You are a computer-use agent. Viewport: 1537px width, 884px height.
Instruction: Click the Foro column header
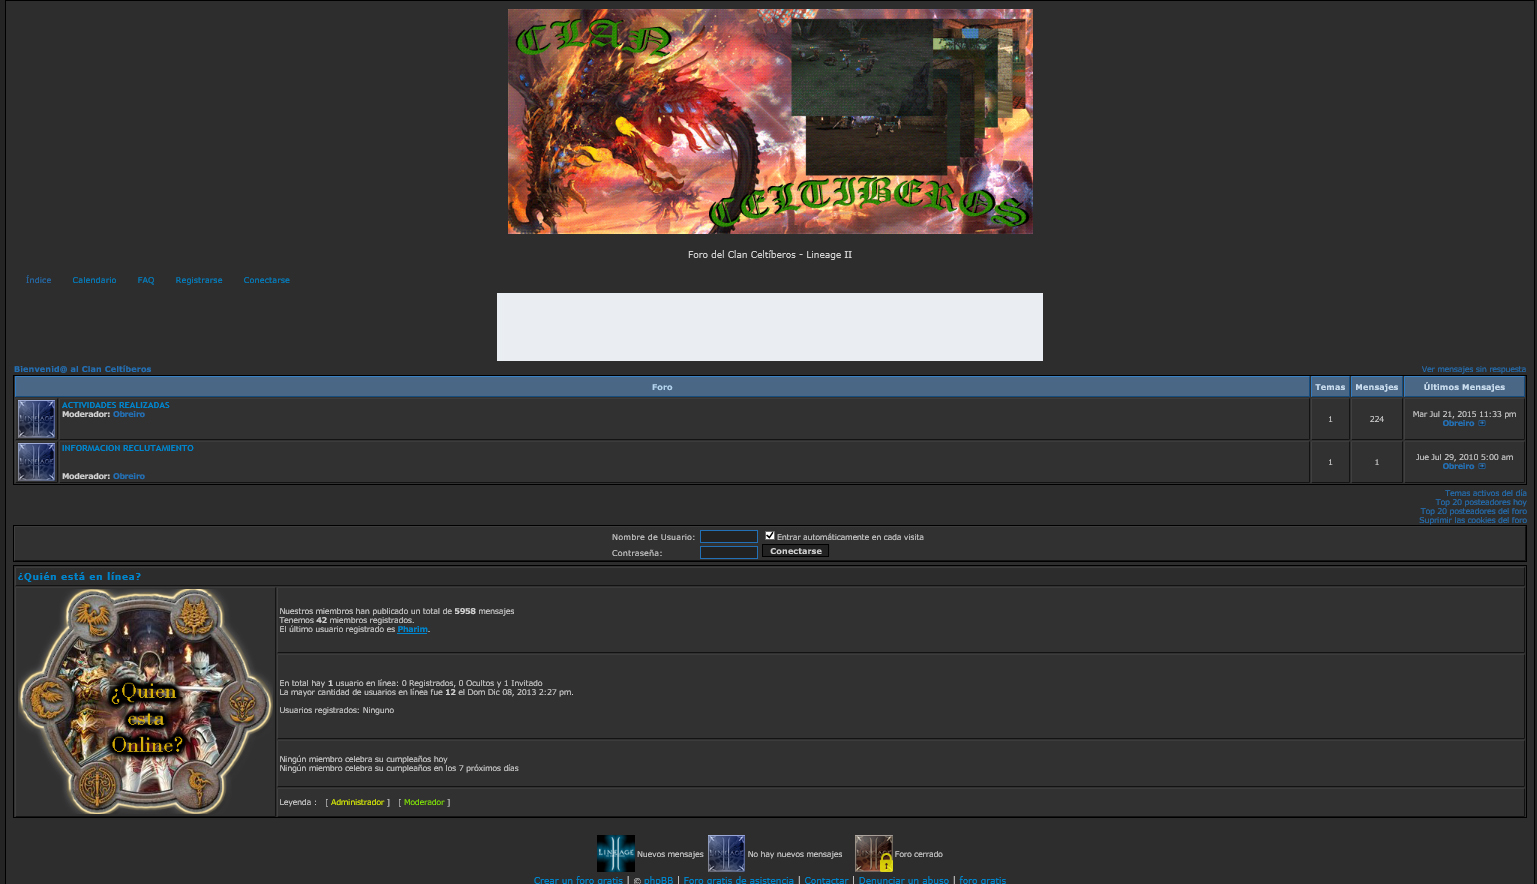click(662, 387)
